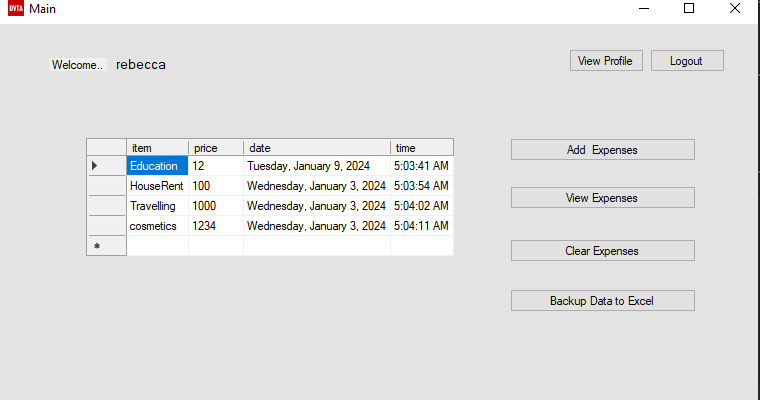Open the View Profile page
The height and width of the screenshot is (400, 760).
point(606,61)
